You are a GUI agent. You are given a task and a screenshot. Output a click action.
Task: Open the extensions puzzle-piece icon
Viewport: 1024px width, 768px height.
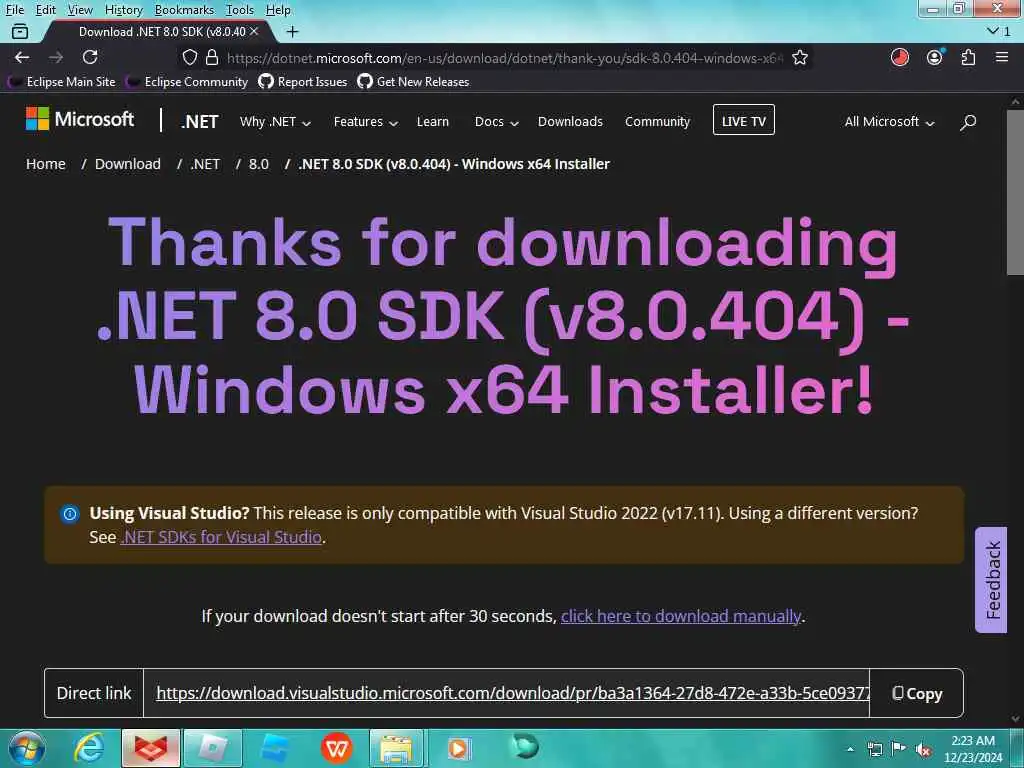(968, 57)
